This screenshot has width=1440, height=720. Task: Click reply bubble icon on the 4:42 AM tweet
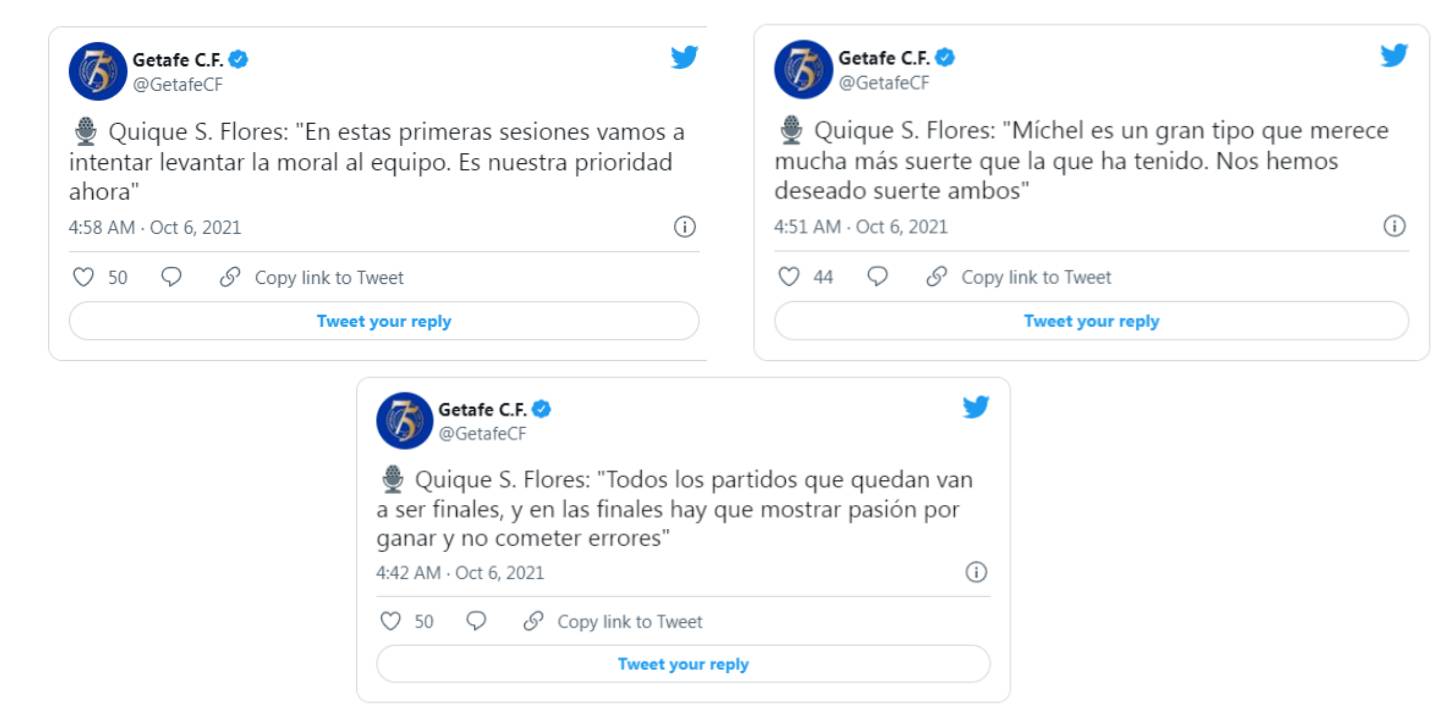[x=476, y=621]
